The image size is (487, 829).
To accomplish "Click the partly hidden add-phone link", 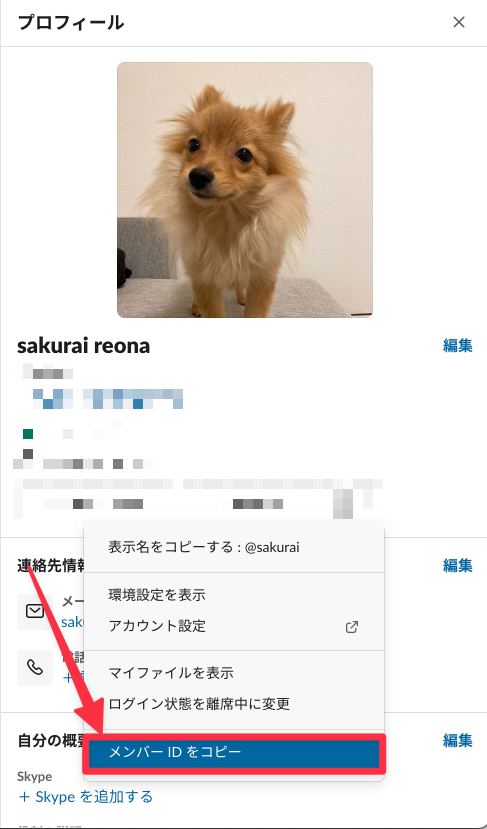I will click(x=73, y=677).
